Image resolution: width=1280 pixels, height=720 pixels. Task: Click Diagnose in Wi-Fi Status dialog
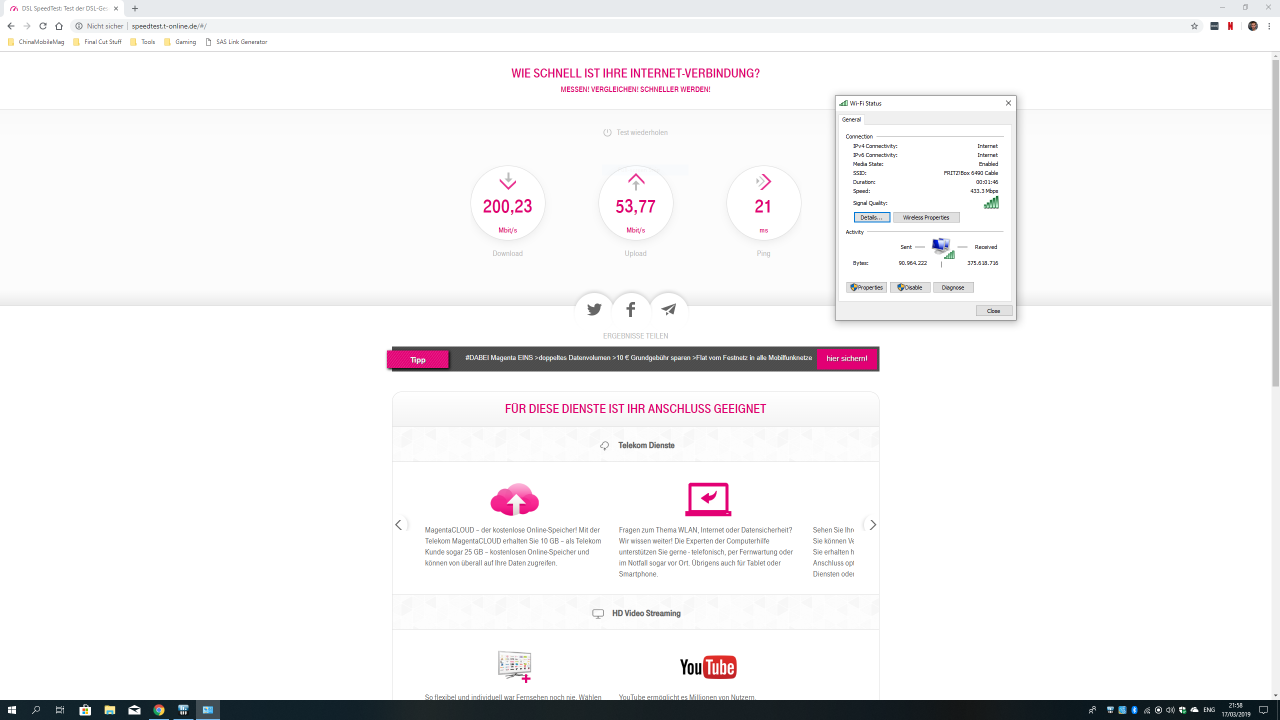click(x=953, y=287)
